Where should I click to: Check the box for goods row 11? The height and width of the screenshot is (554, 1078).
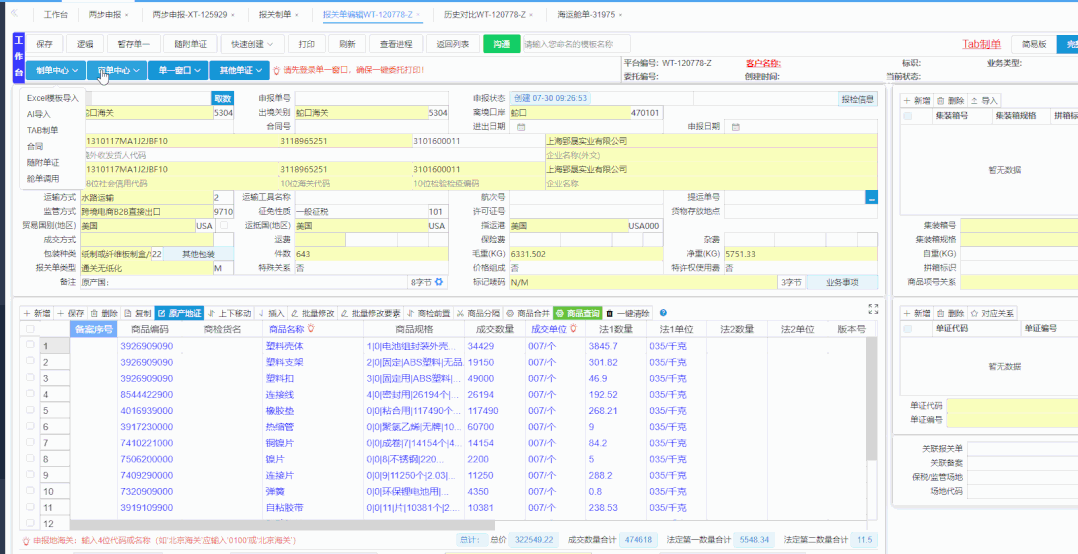click(x=30, y=507)
